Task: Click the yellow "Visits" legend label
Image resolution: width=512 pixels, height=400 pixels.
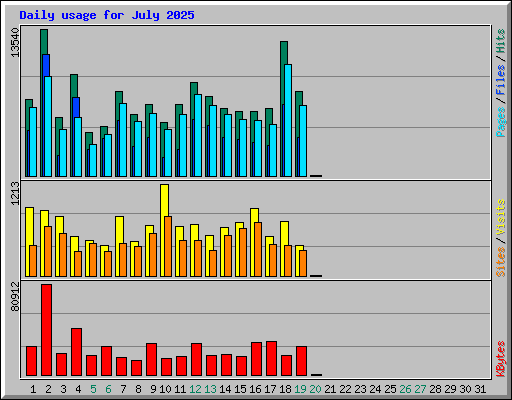Action: pos(500,218)
